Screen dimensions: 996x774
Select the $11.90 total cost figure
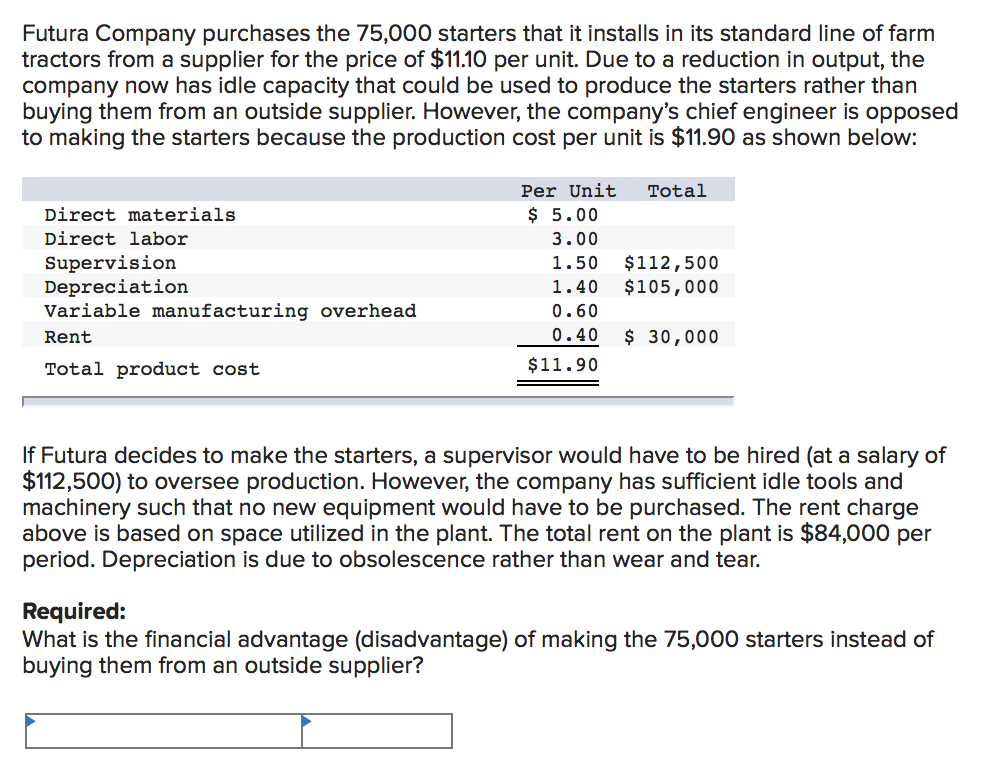[560, 364]
